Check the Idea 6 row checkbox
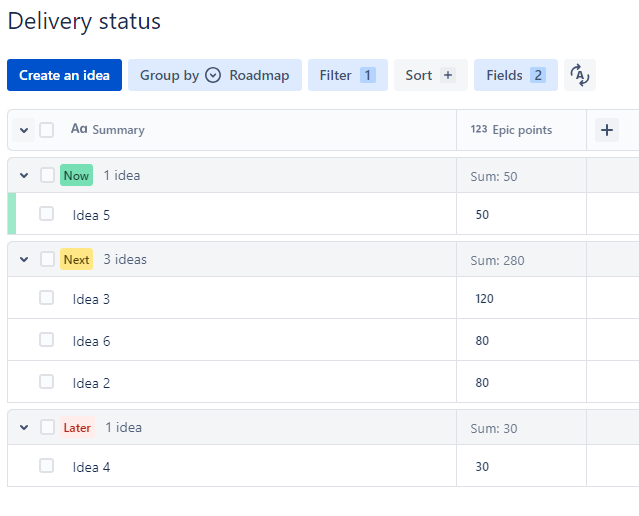This screenshot has height=516, width=639. click(x=46, y=340)
